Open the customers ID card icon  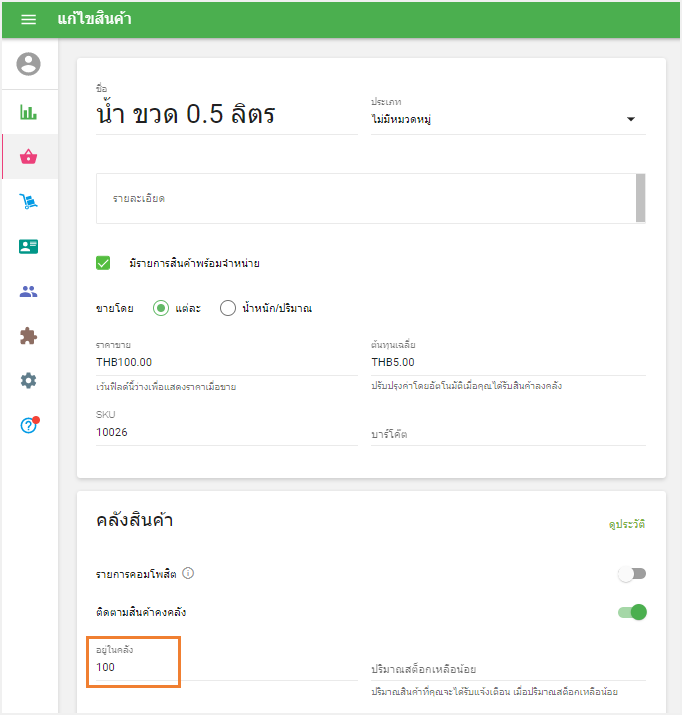29,247
